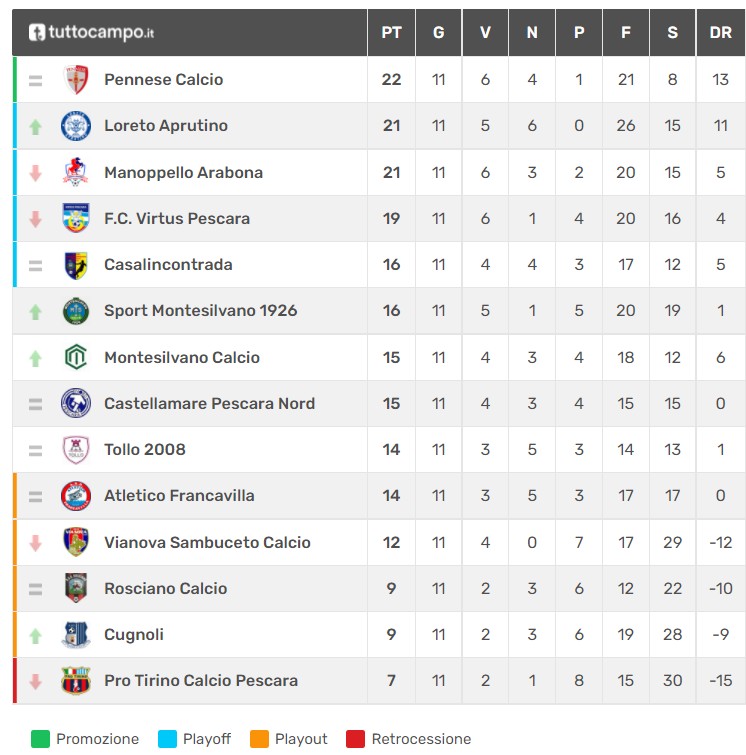Open the Castellamare Pescara Nord team link
Screen dimensions: 746x755
tap(209, 404)
